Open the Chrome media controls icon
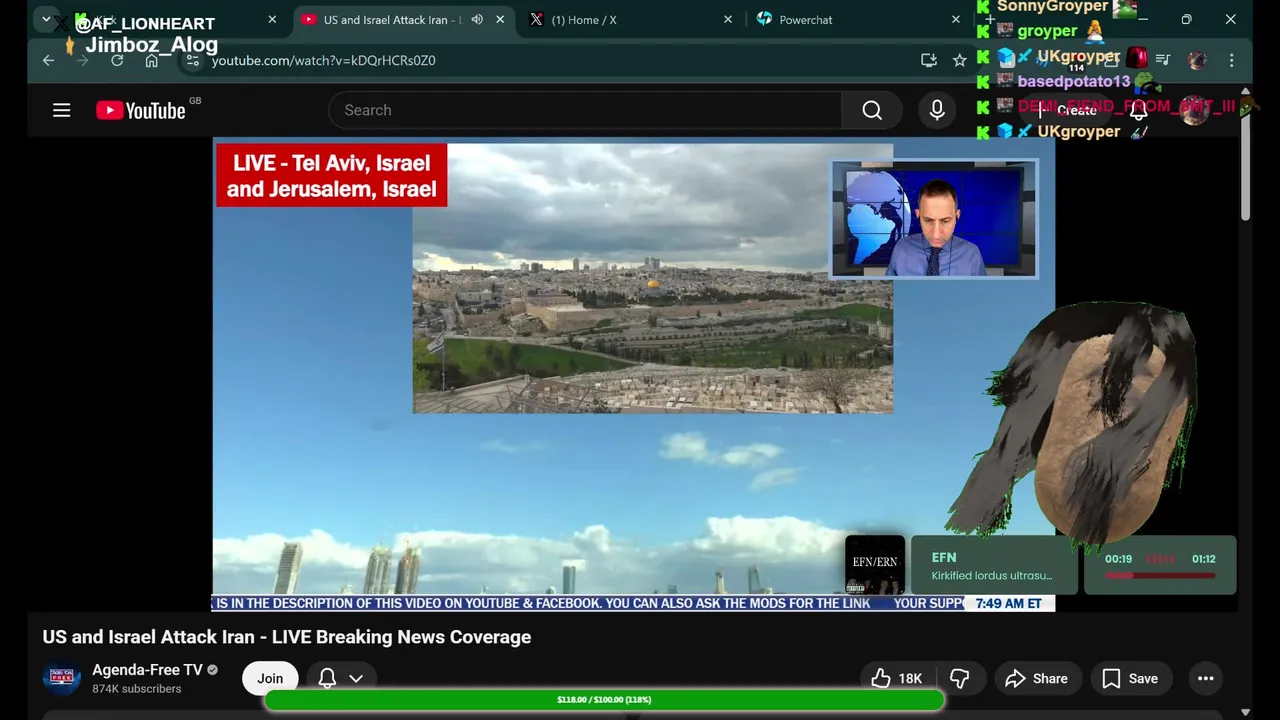Image resolution: width=1280 pixels, height=720 pixels. [1163, 60]
